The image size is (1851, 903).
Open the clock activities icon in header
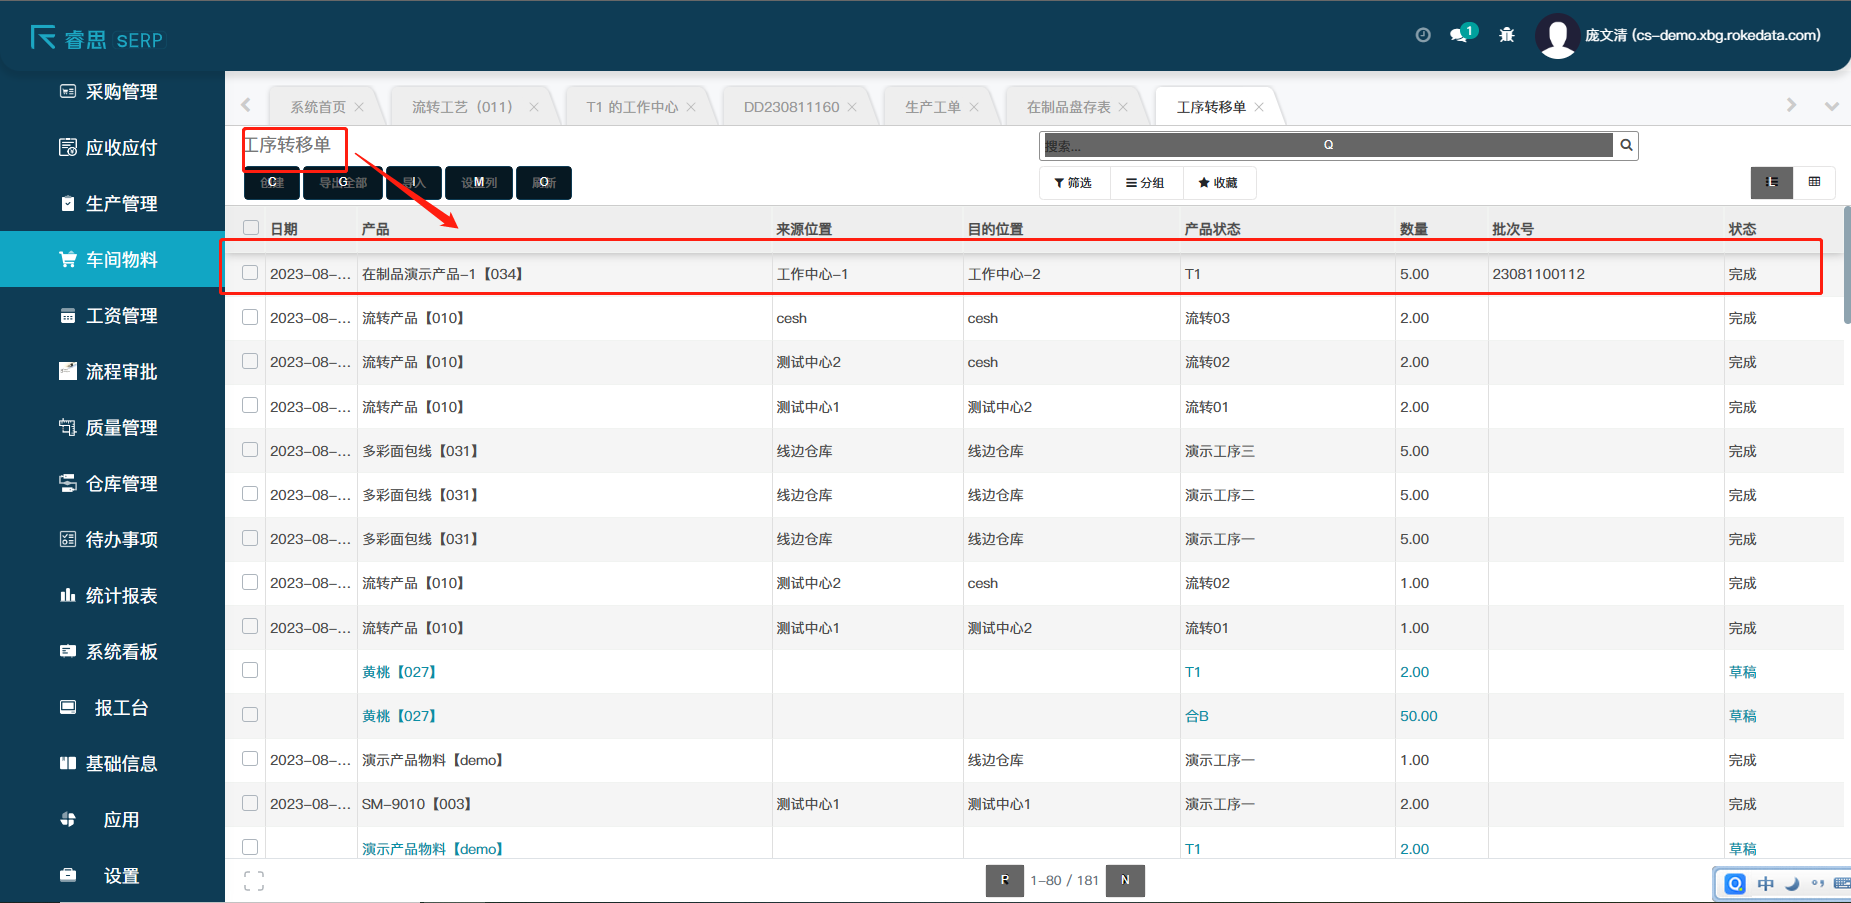pos(1423,35)
